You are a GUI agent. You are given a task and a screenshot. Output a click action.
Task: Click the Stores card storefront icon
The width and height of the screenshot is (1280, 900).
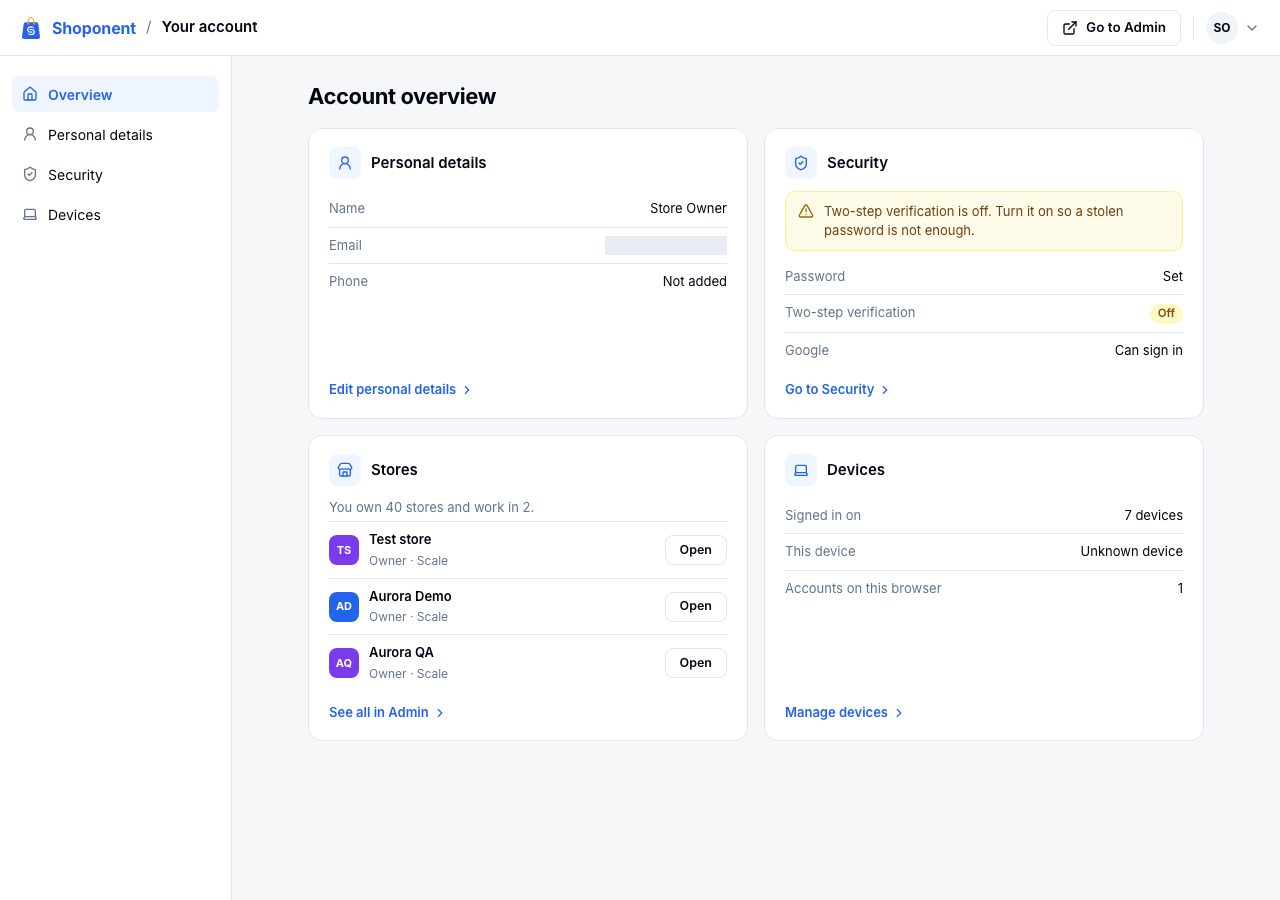(x=345, y=470)
